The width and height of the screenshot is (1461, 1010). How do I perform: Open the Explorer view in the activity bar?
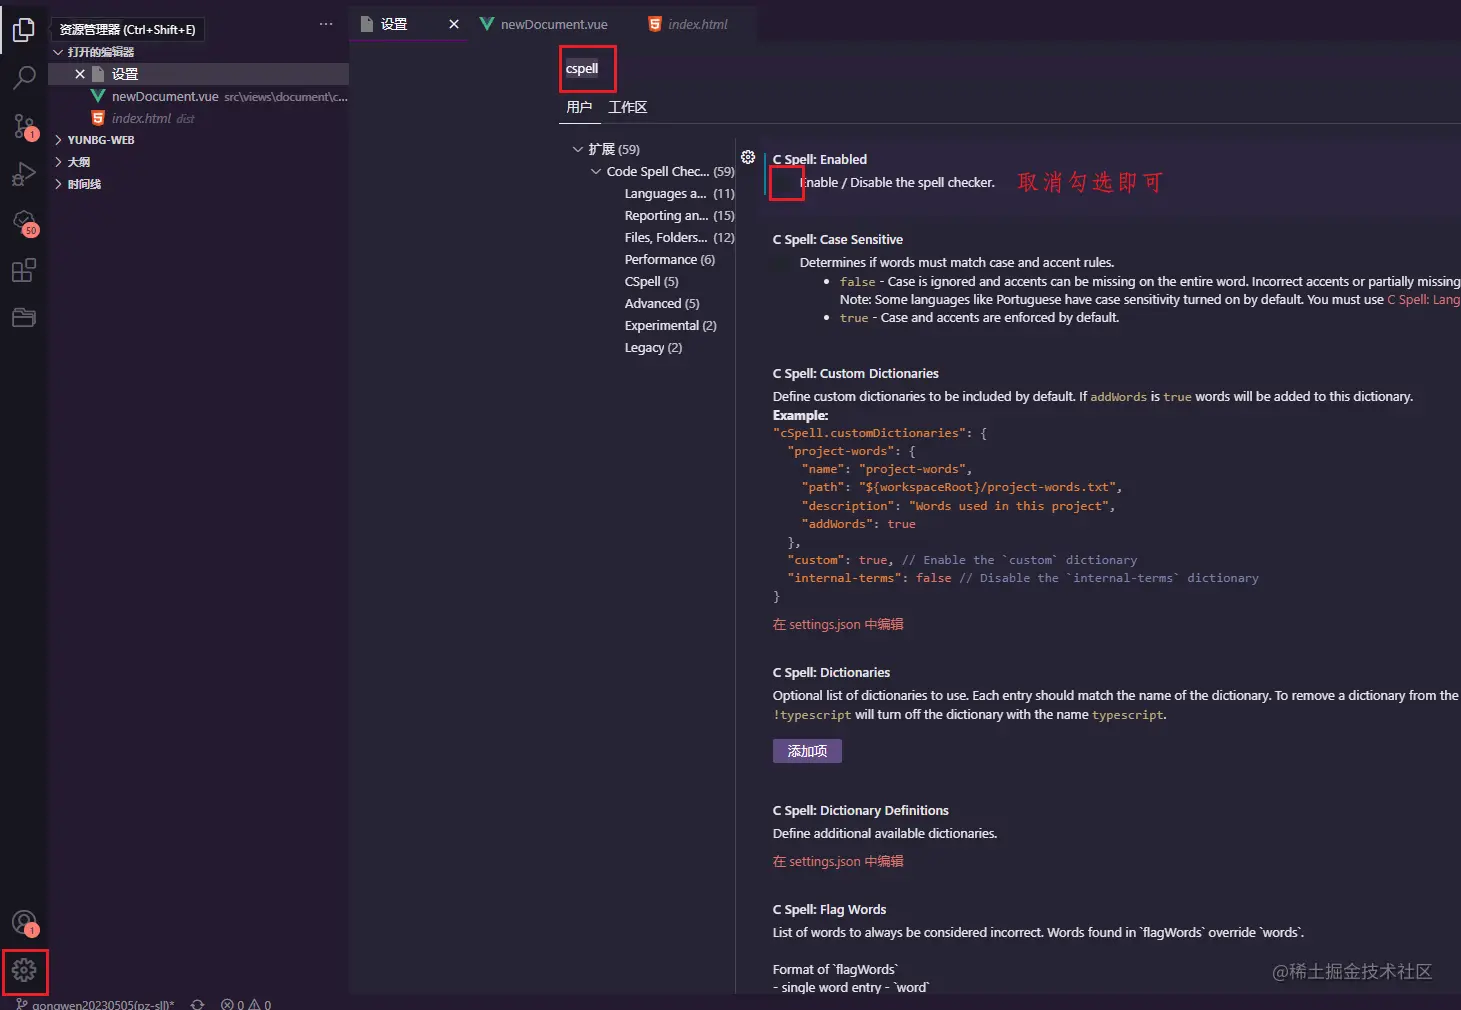tap(24, 31)
